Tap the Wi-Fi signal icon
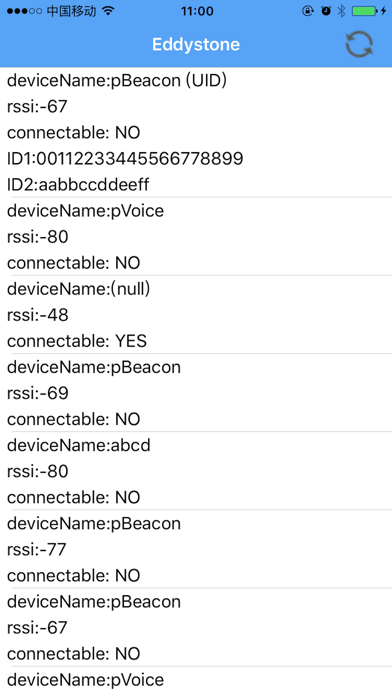 coord(108,11)
